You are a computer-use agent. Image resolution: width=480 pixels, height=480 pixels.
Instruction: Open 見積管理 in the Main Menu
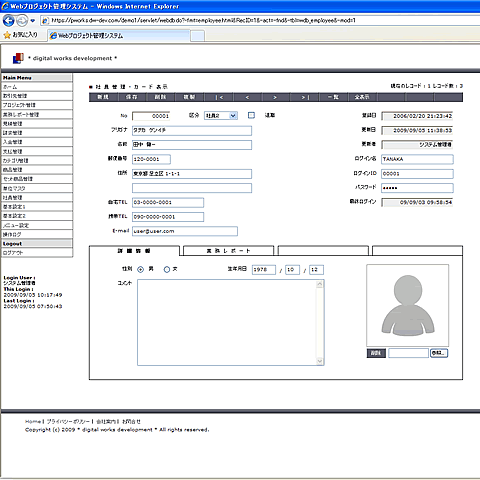(37, 124)
